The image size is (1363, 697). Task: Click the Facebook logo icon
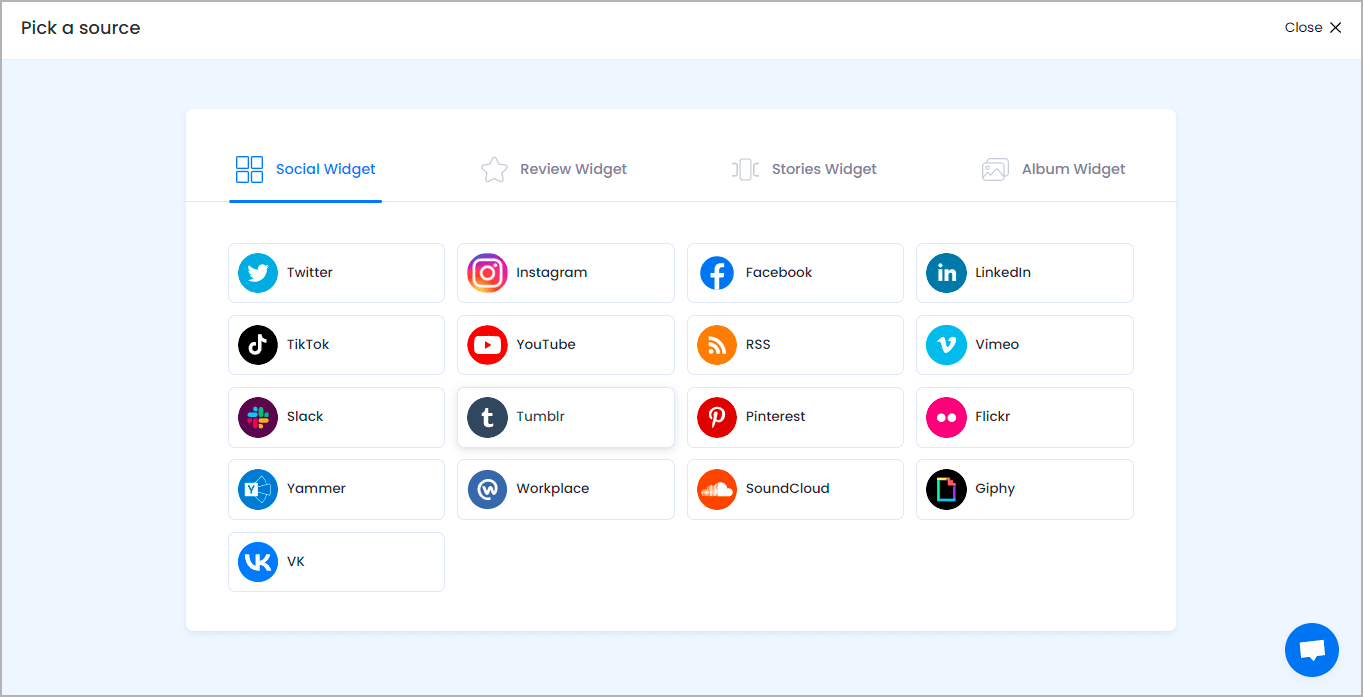coord(717,273)
